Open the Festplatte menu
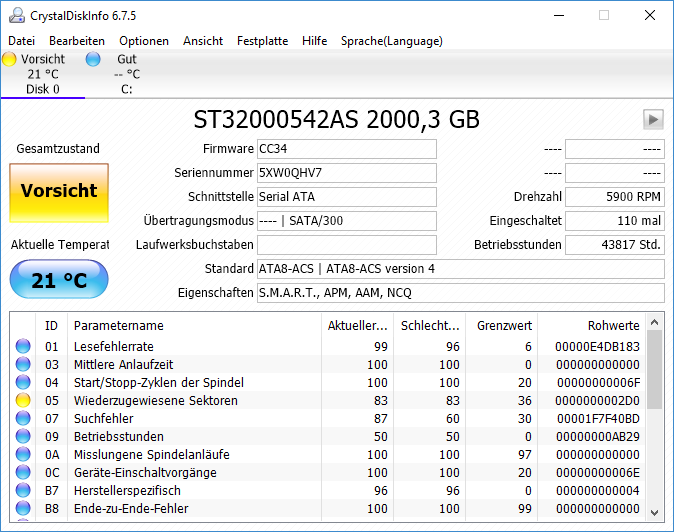 pyautogui.click(x=263, y=41)
